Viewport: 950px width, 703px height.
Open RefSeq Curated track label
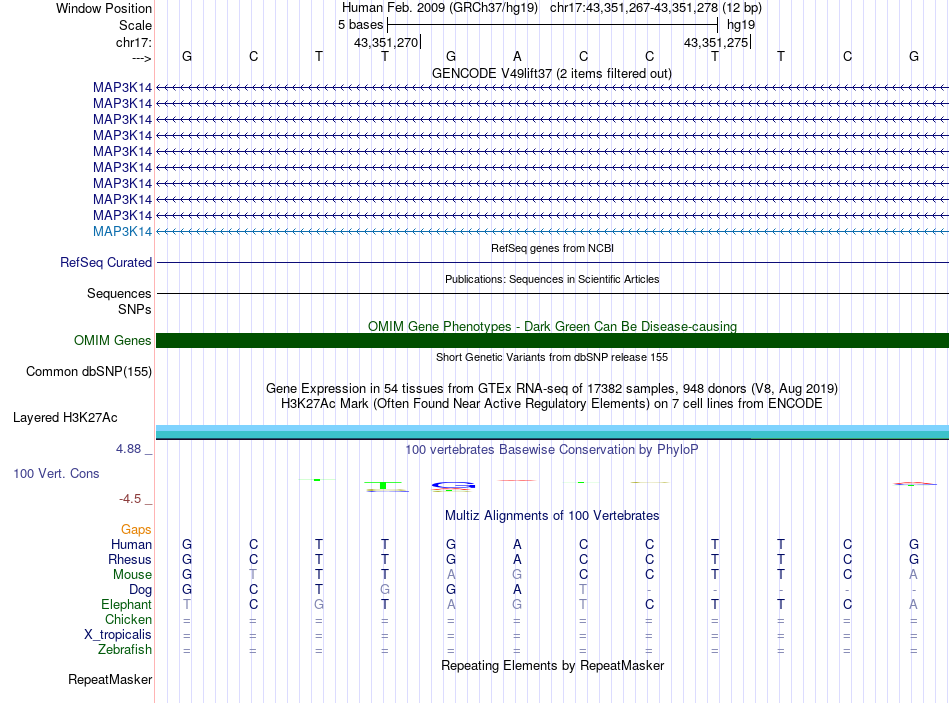pos(106,262)
